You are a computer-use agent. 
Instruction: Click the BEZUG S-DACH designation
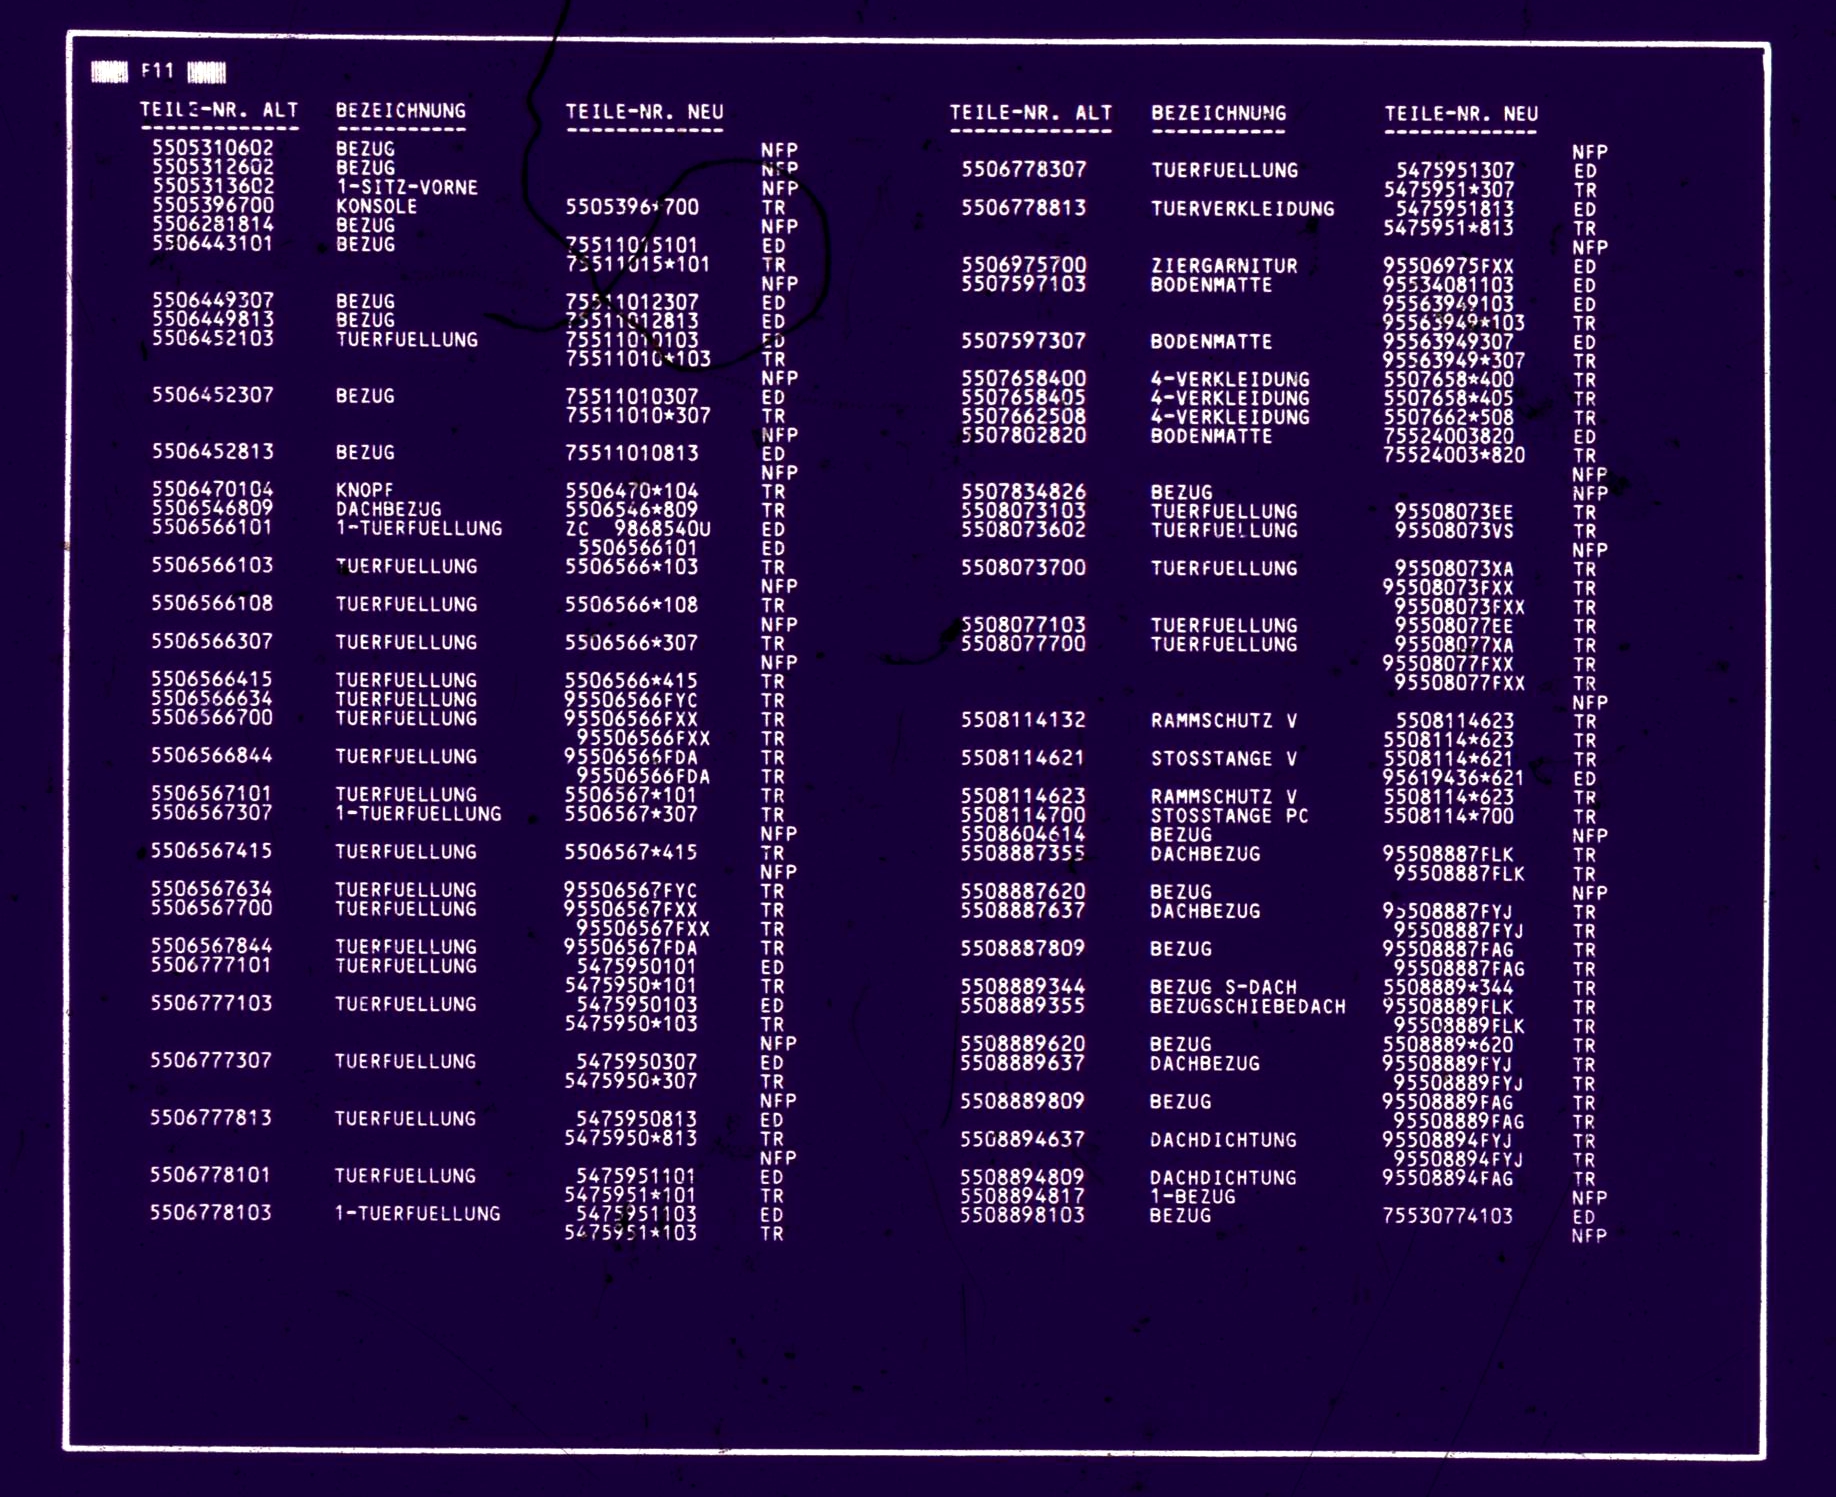click(x=1223, y=988)
